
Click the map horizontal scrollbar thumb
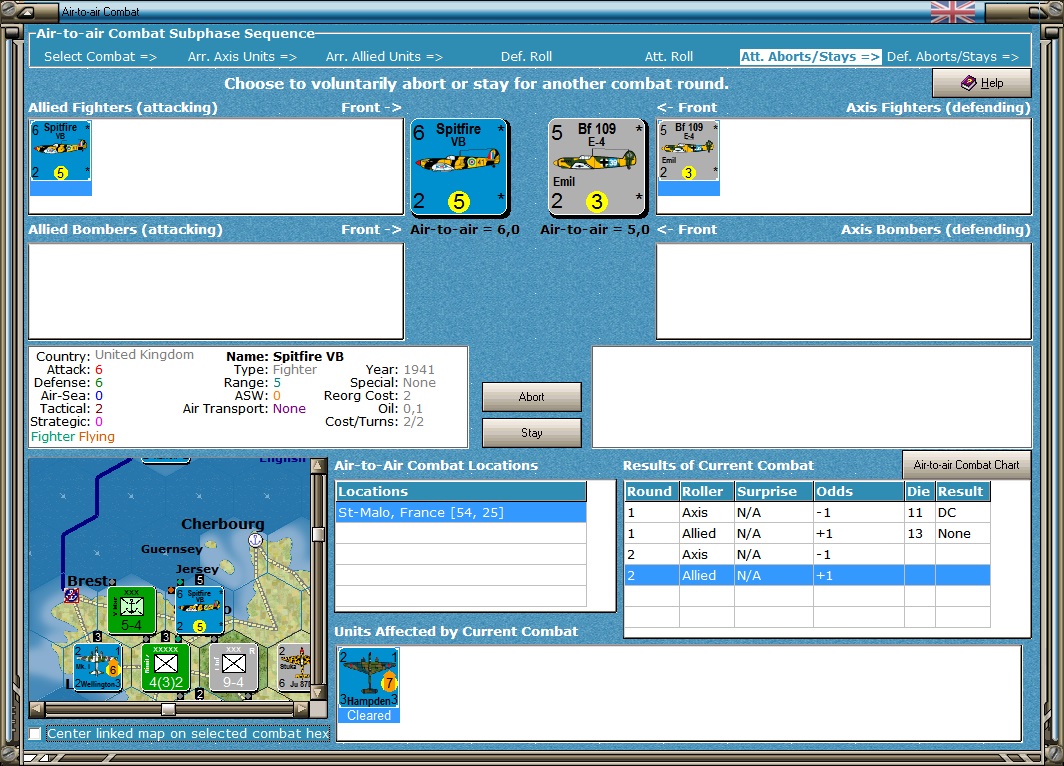coord(168,709)
